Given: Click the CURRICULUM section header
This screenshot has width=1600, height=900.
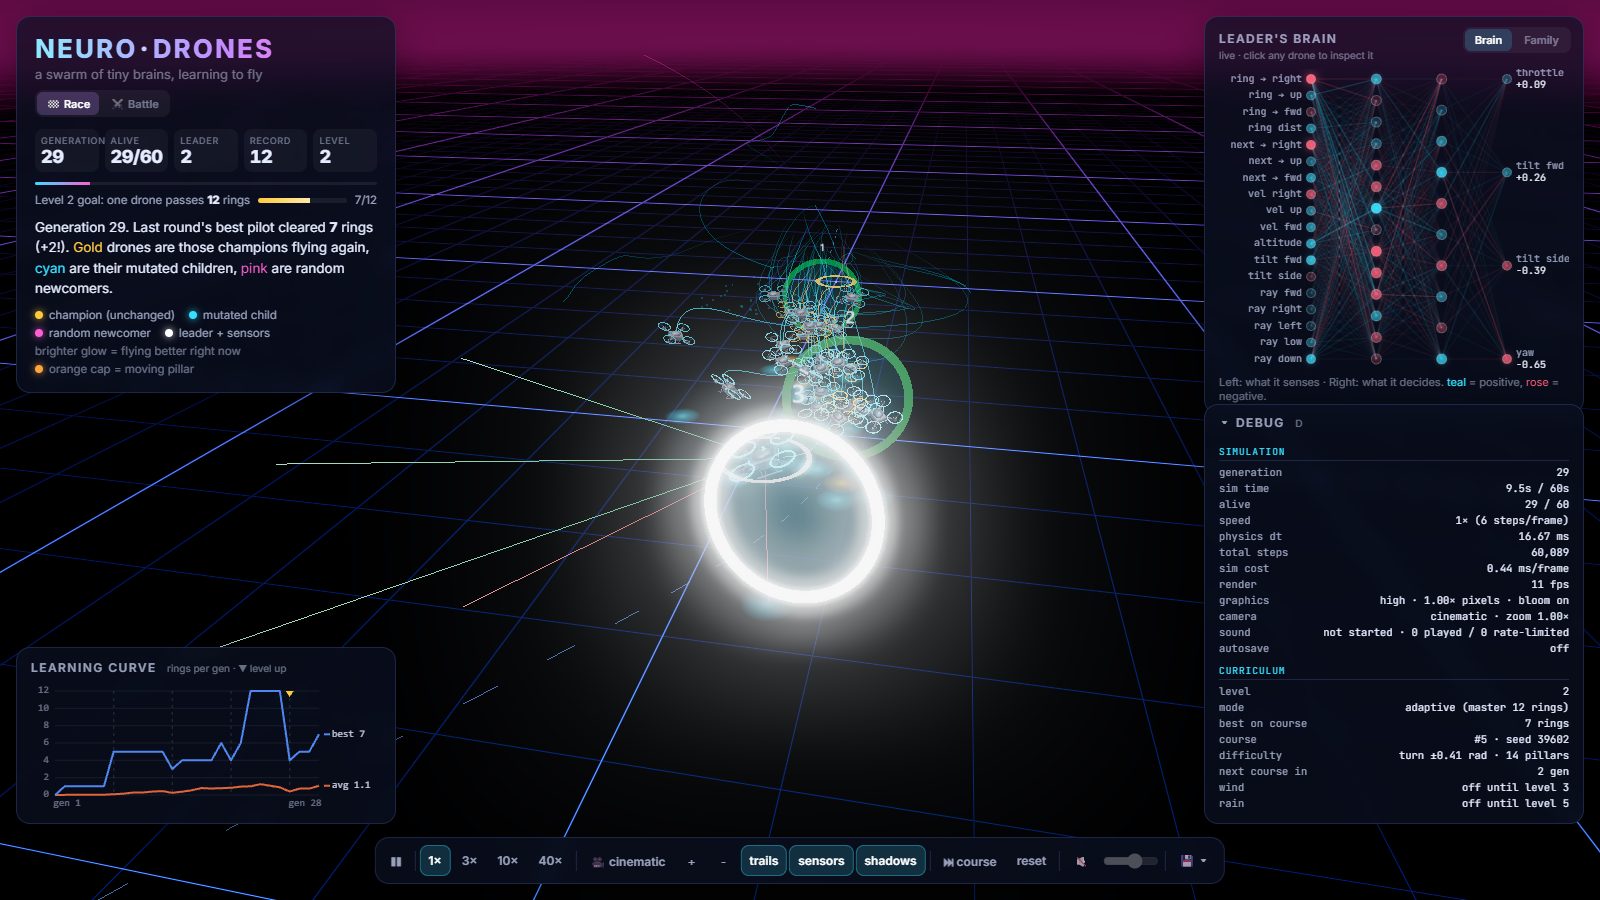Looking at the screenshot, I should [x=1252, y=670].
